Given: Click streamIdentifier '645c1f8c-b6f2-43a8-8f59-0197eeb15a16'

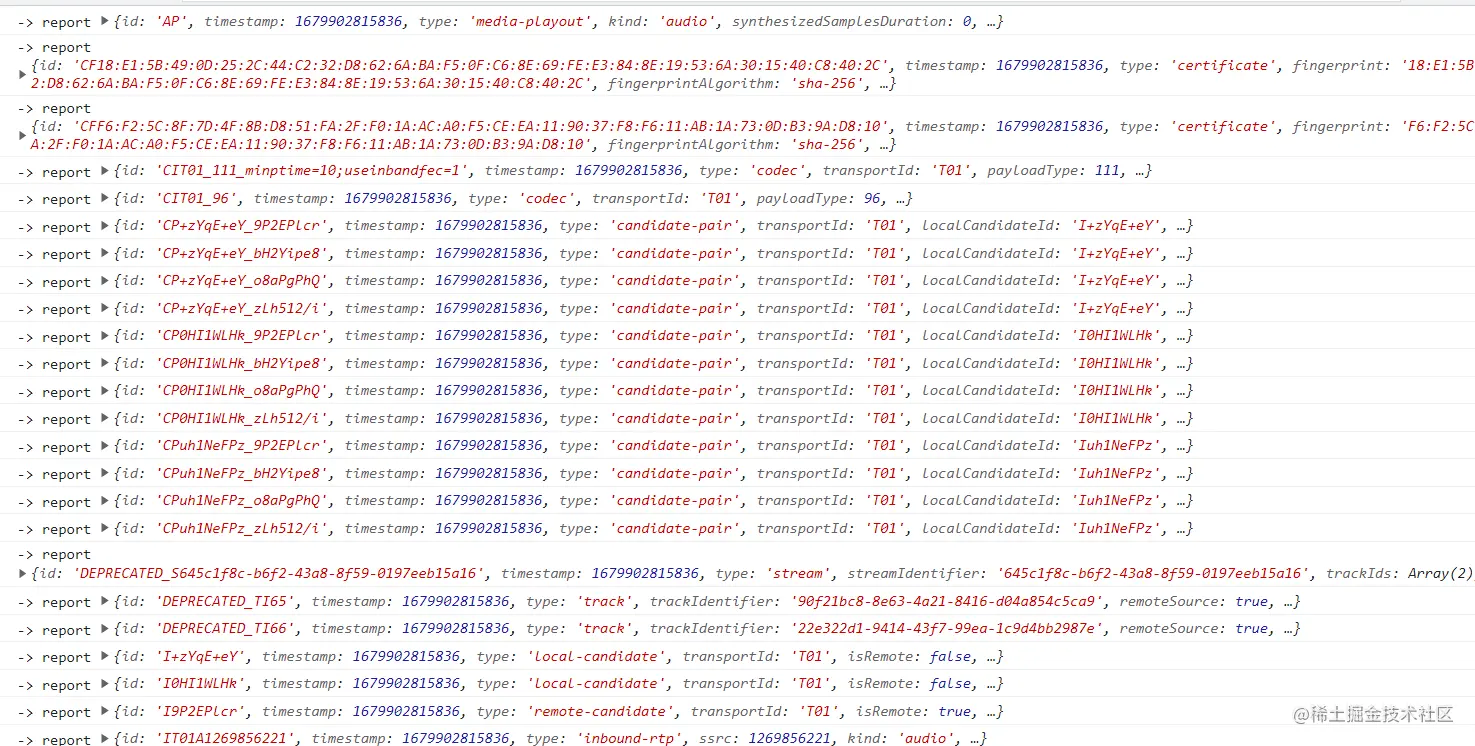Looking at the screenshot, I should 1151,574.
